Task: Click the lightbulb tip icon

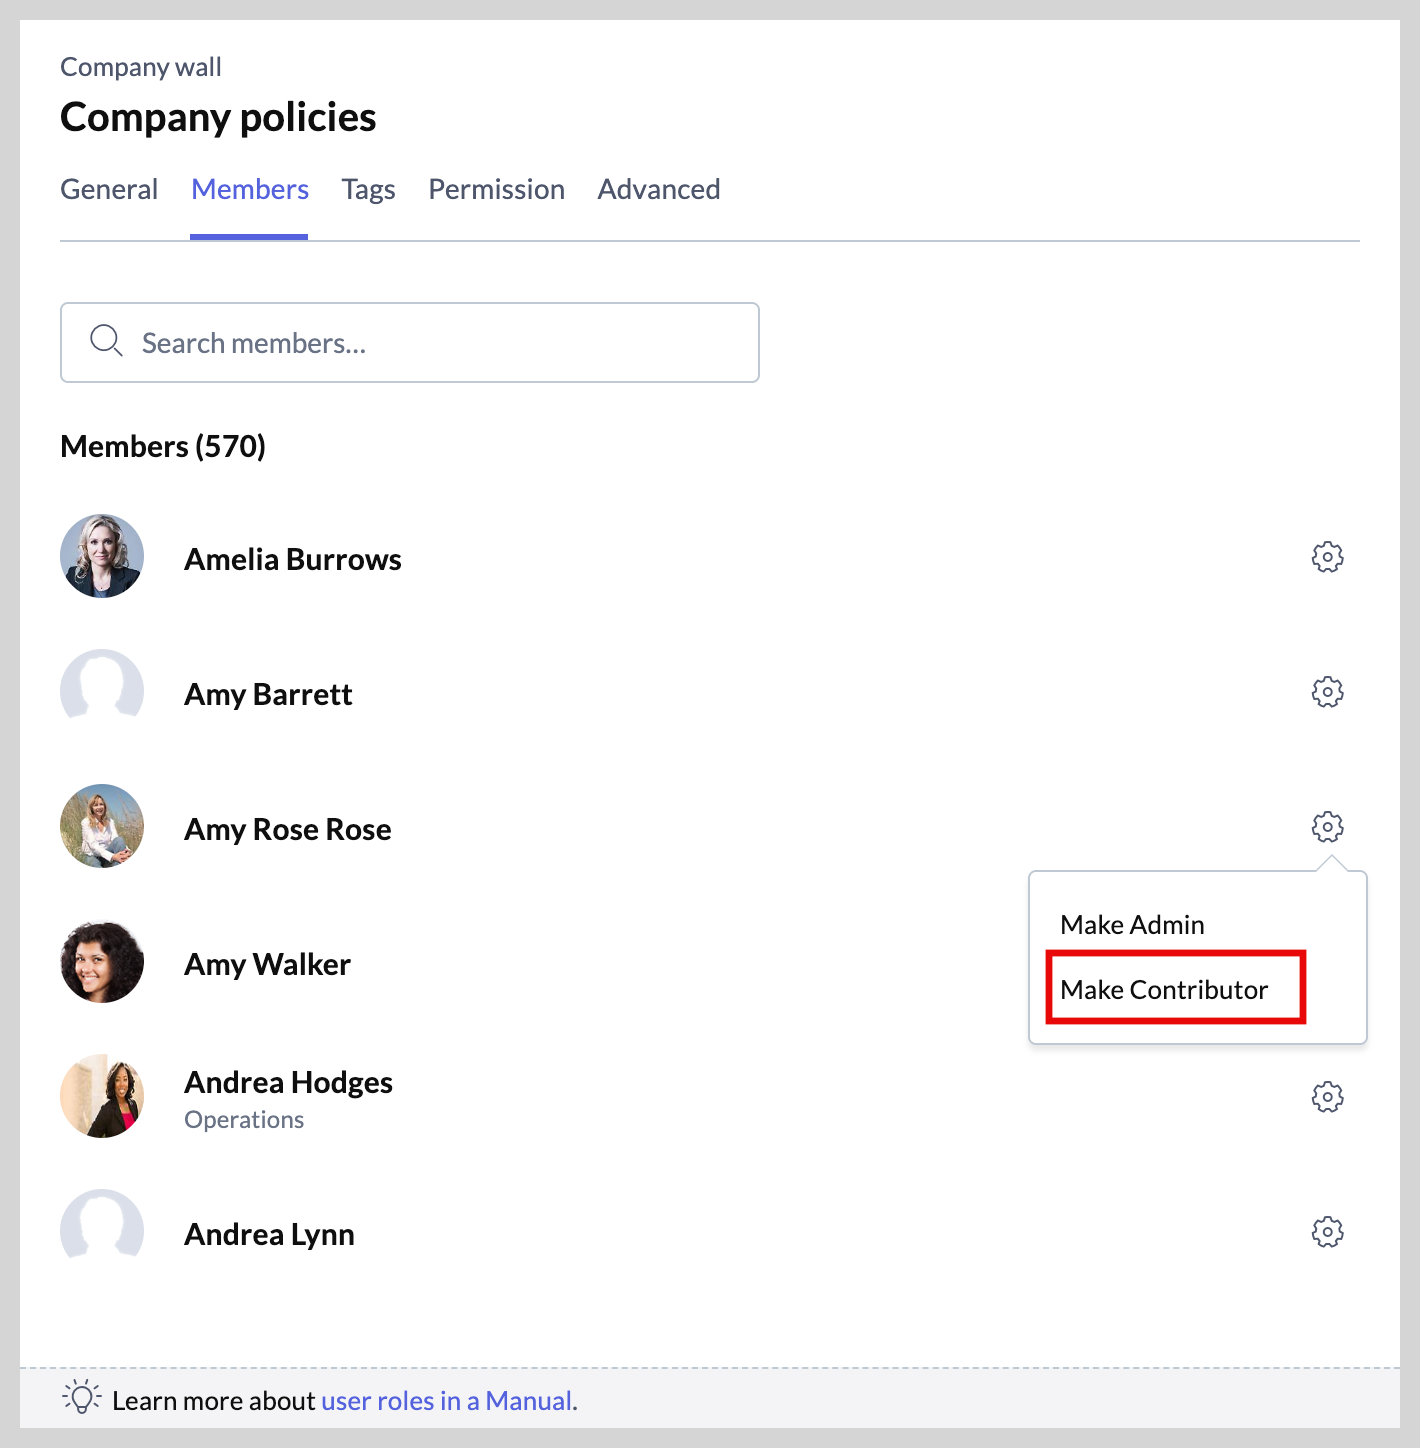Action: (x=82, y=1397)
